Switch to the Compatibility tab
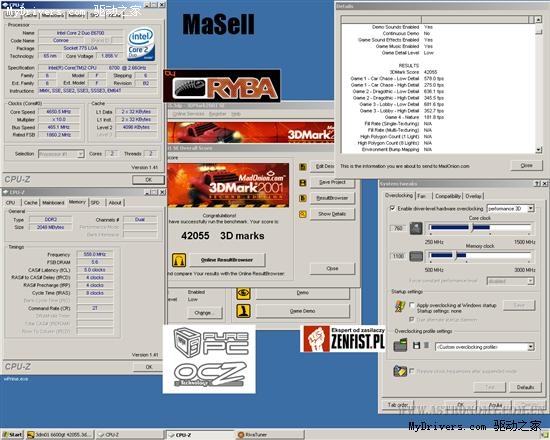550x440 pixels. tap(448, 196)
